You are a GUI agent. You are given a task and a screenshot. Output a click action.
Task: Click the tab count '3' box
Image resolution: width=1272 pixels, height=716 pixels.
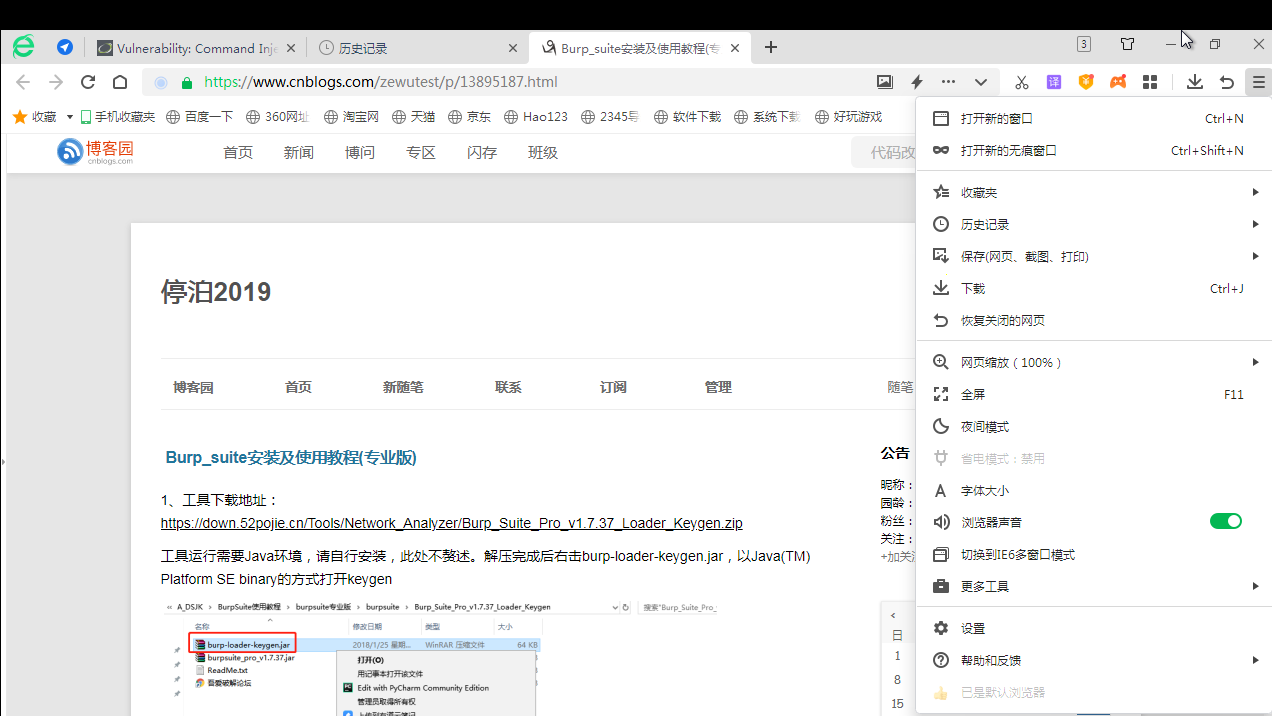coord(1084,44)
